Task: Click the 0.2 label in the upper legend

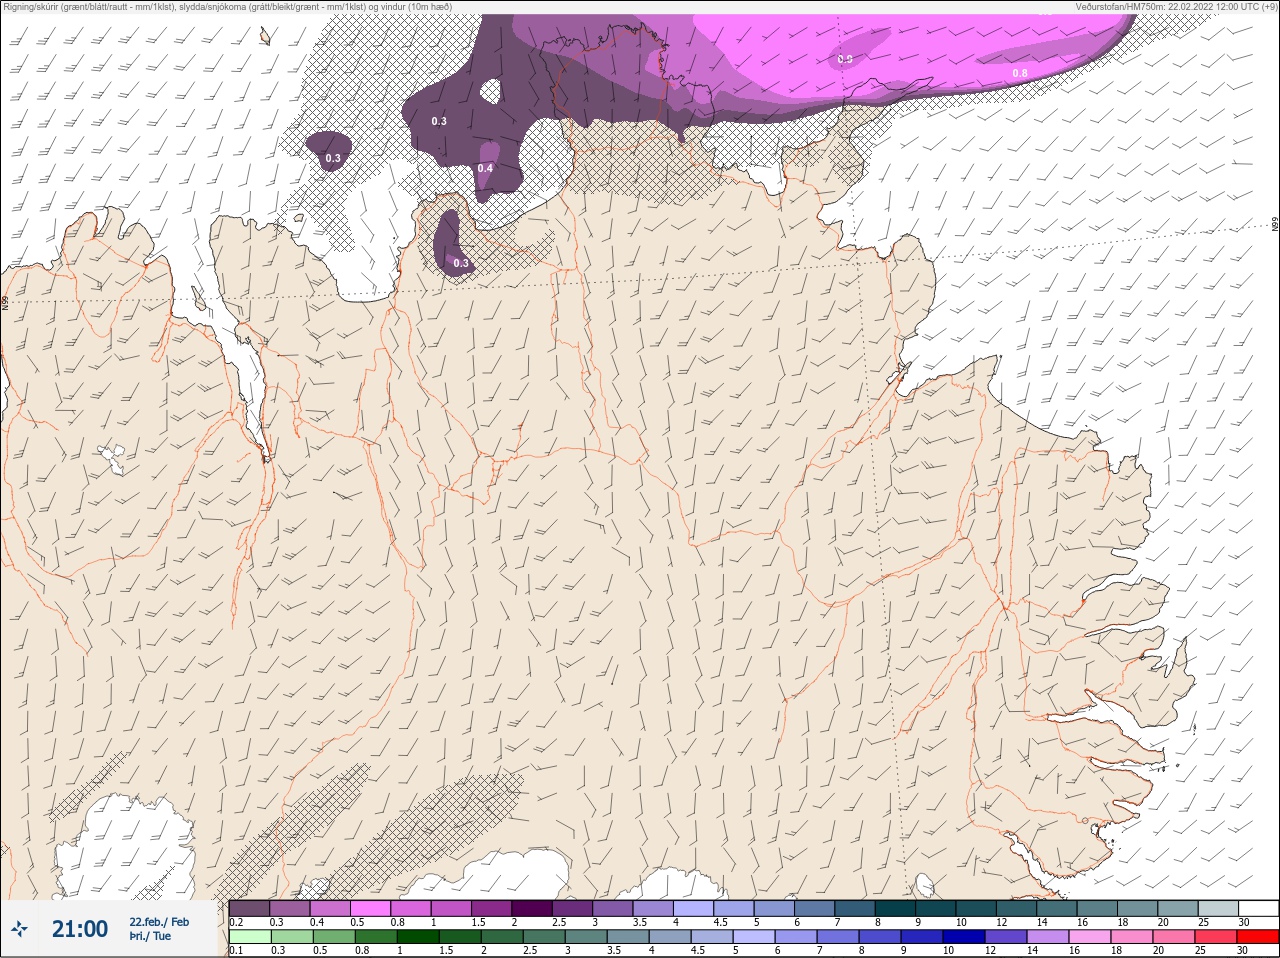Action: tap(236, 922)
